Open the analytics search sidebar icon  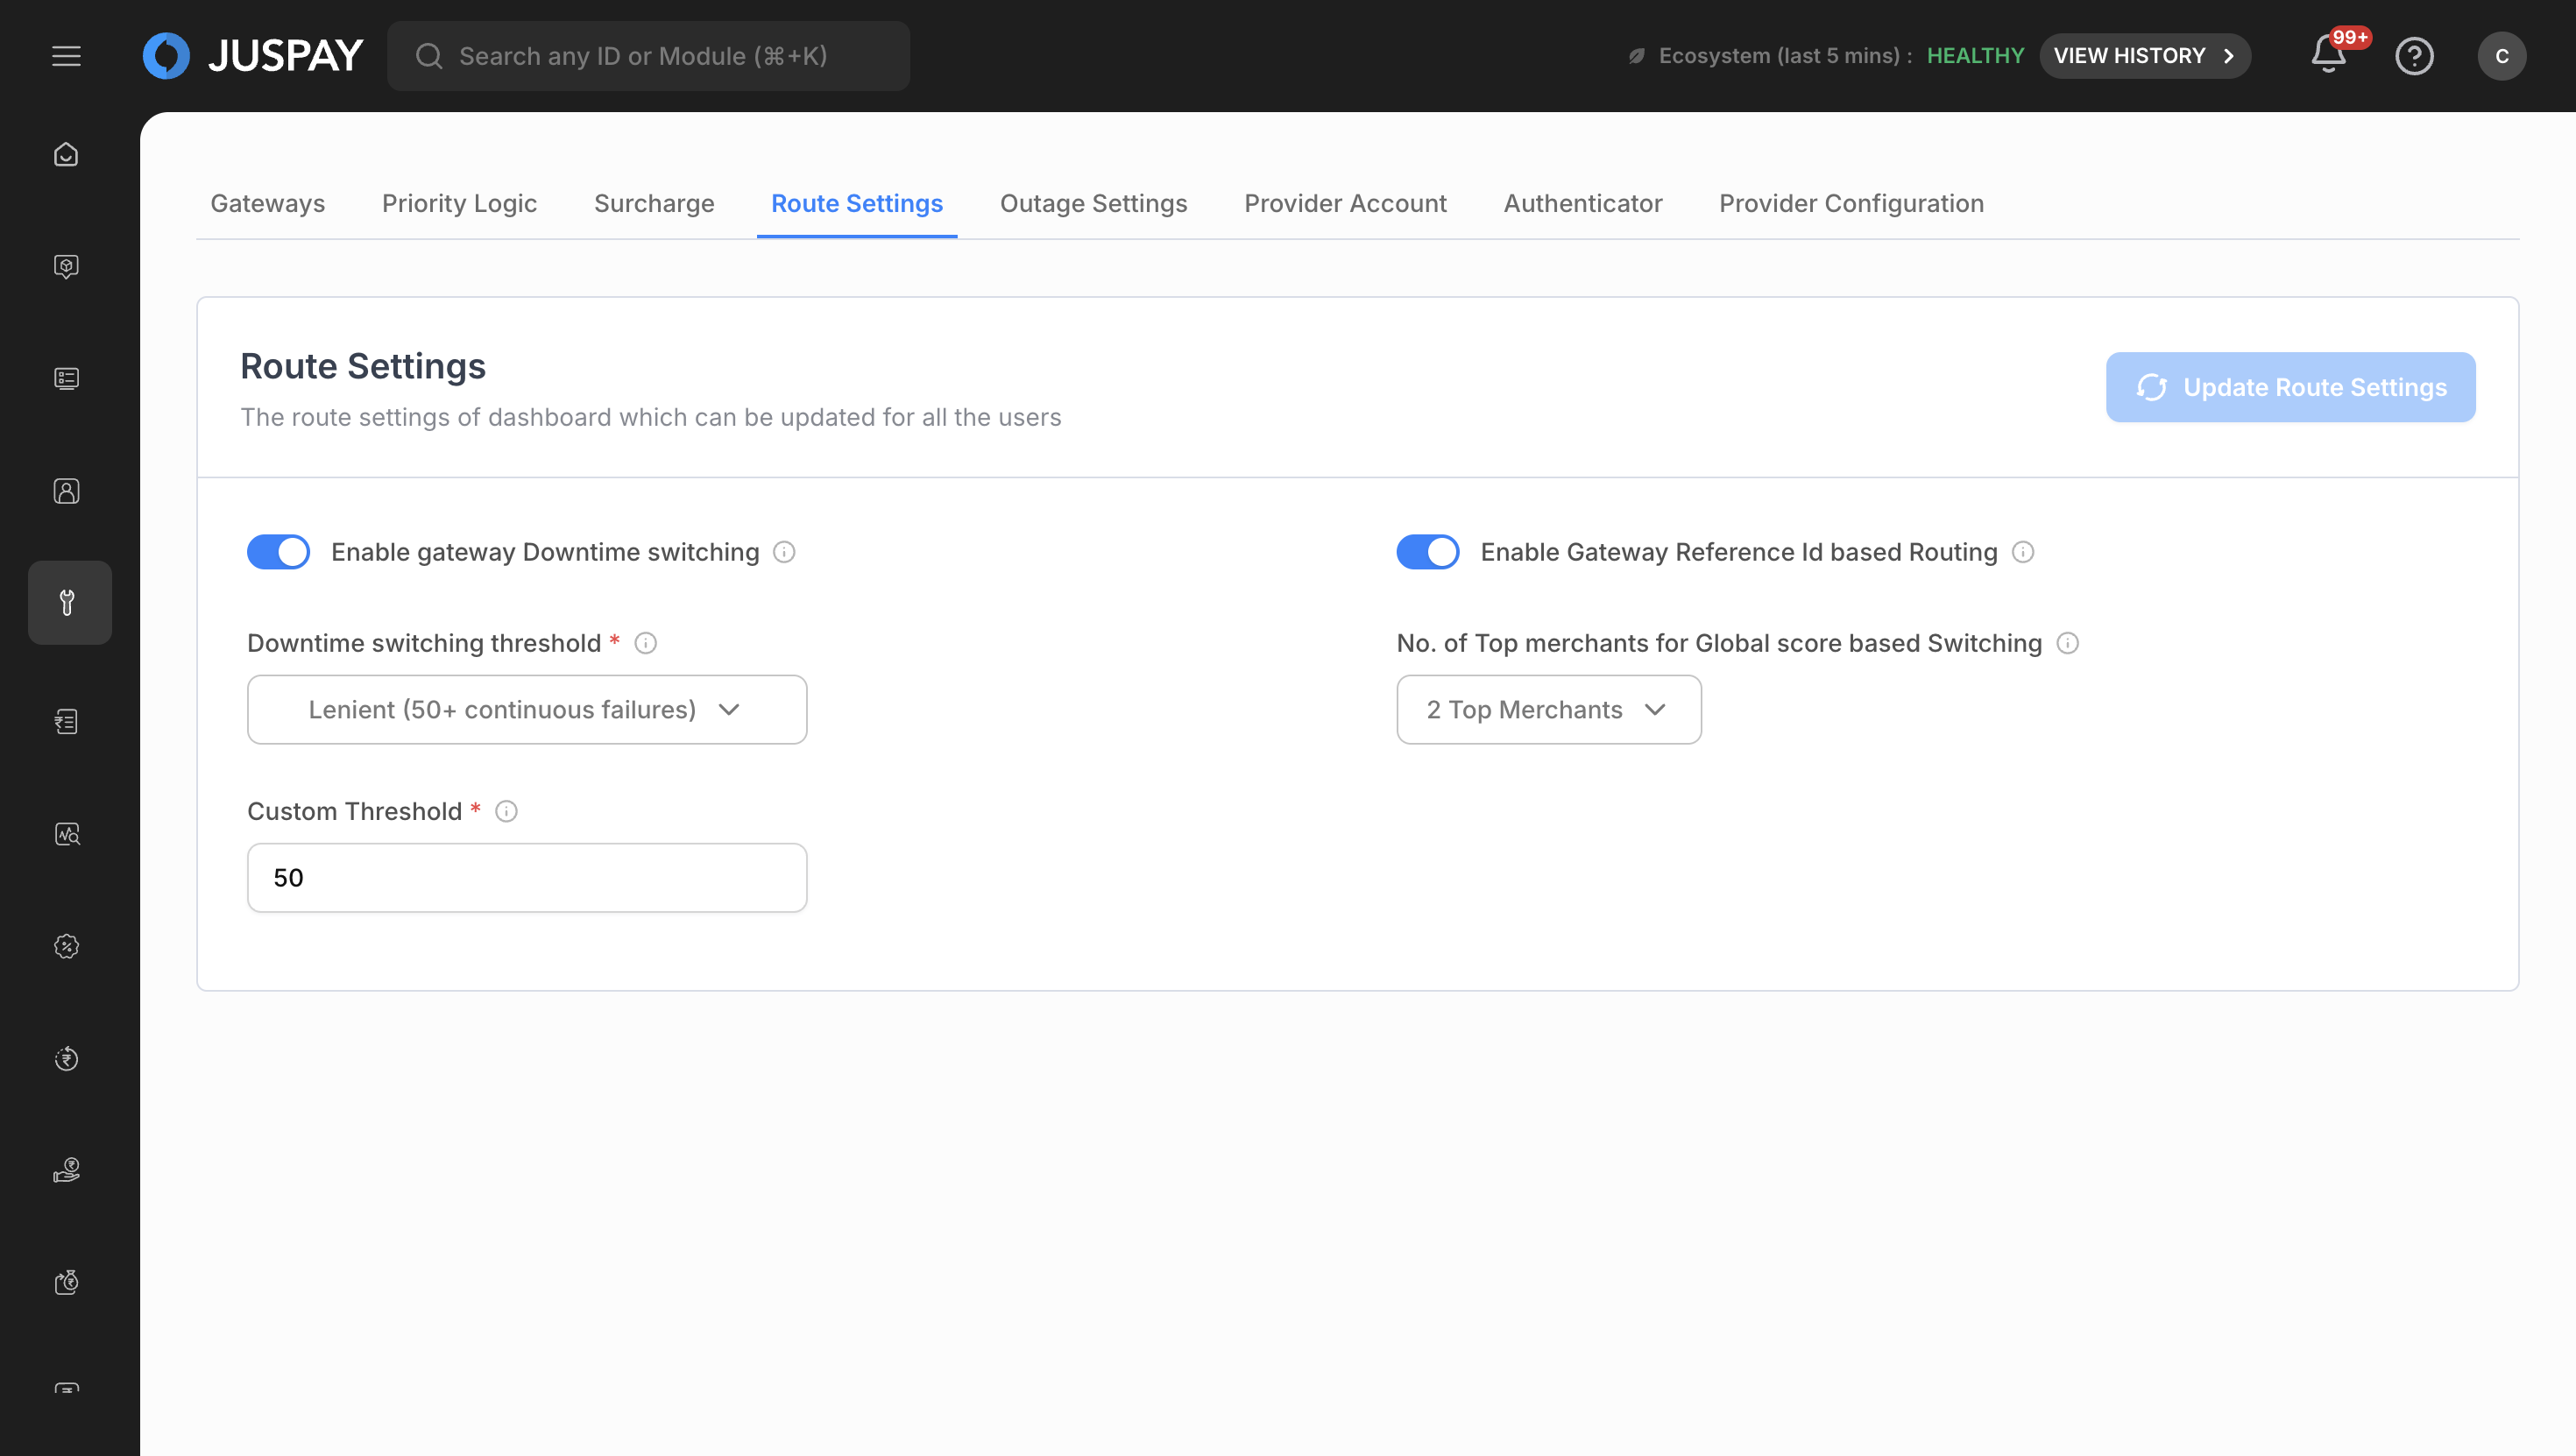66,834
